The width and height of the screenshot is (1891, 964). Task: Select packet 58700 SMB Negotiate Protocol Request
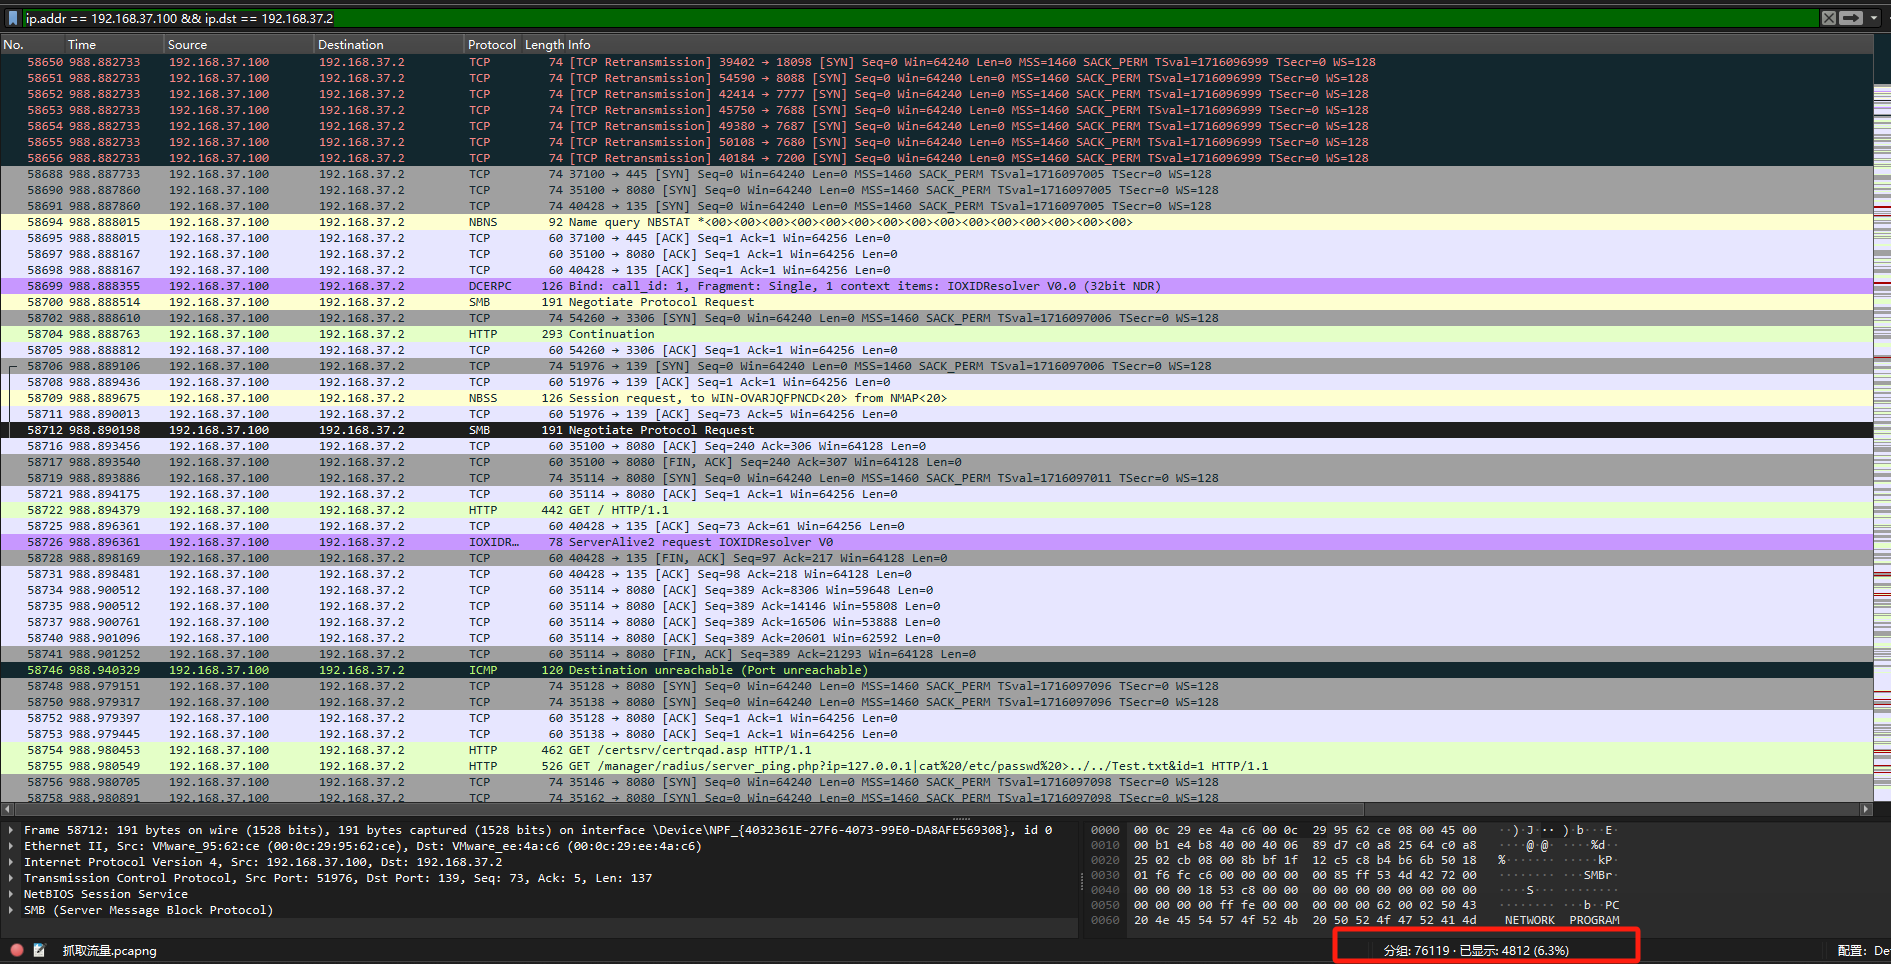coord(936,302)
